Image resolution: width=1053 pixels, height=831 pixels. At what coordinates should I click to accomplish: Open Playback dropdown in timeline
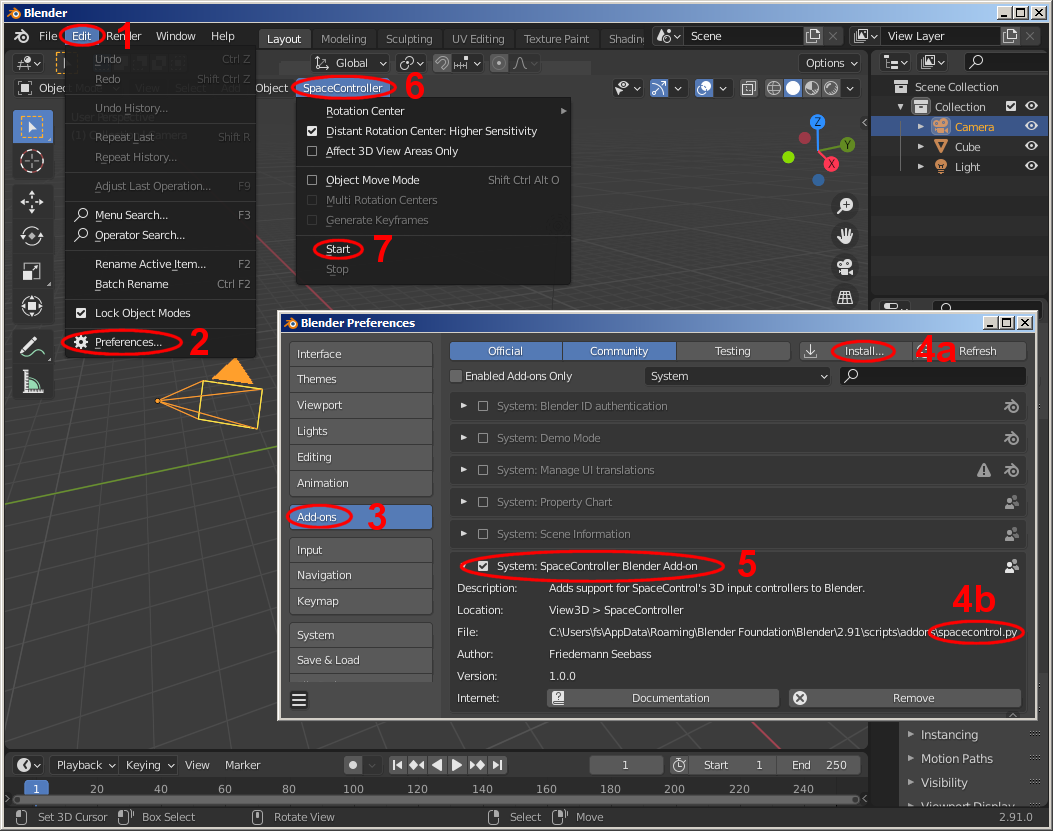coord(85,764)
